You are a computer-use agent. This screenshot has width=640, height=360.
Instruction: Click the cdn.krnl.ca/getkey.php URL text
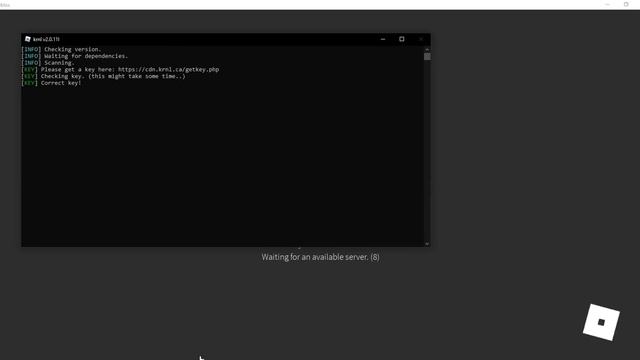[169, 69]
